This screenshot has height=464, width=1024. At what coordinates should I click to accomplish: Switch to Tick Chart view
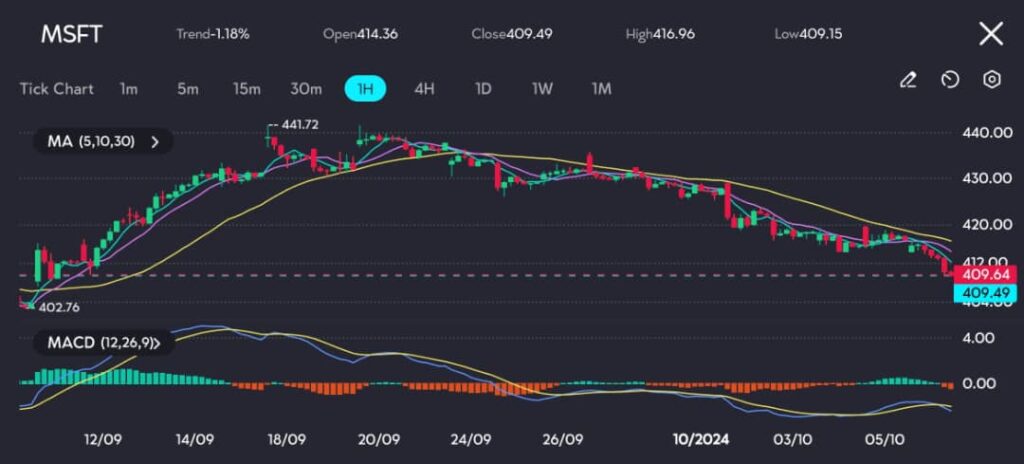click(56, 89)
